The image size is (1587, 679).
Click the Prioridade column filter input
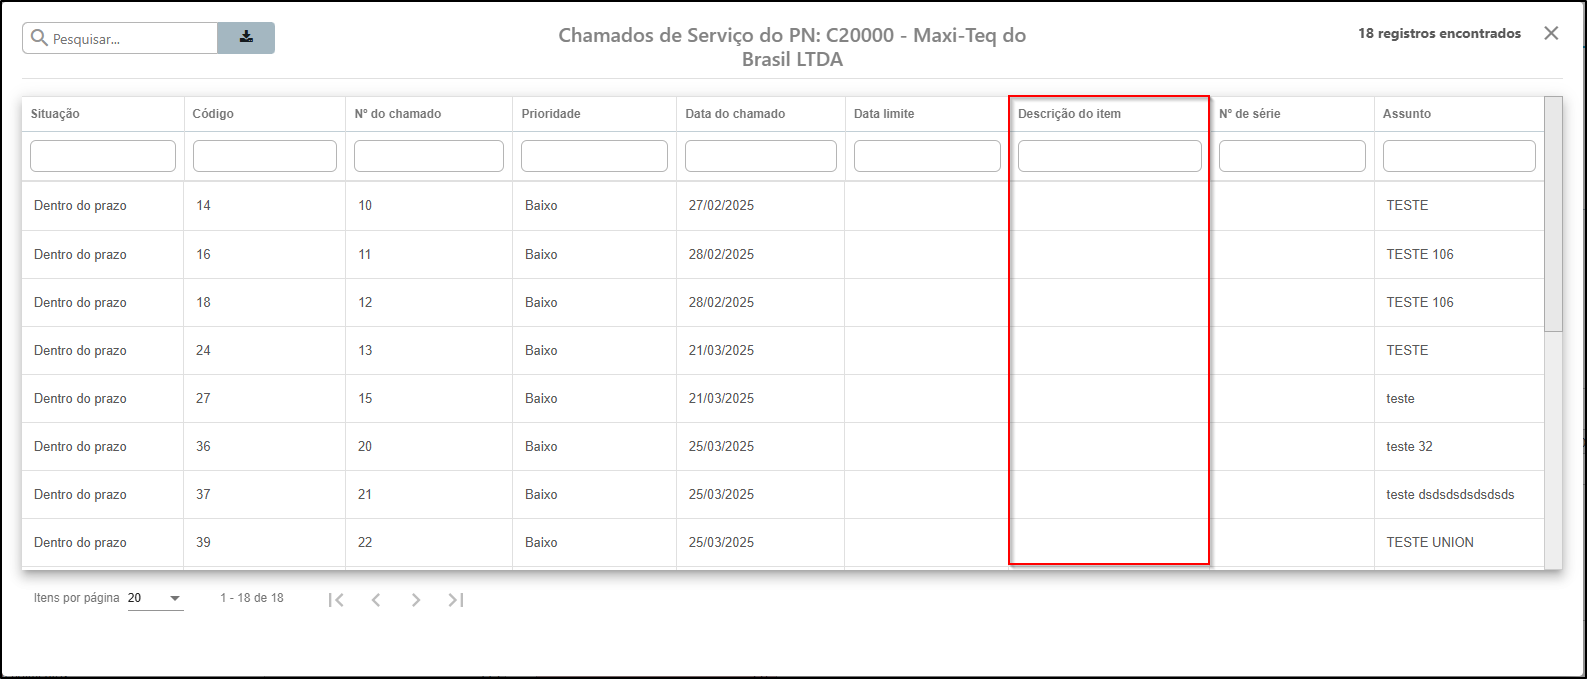[x=594, y=156]
